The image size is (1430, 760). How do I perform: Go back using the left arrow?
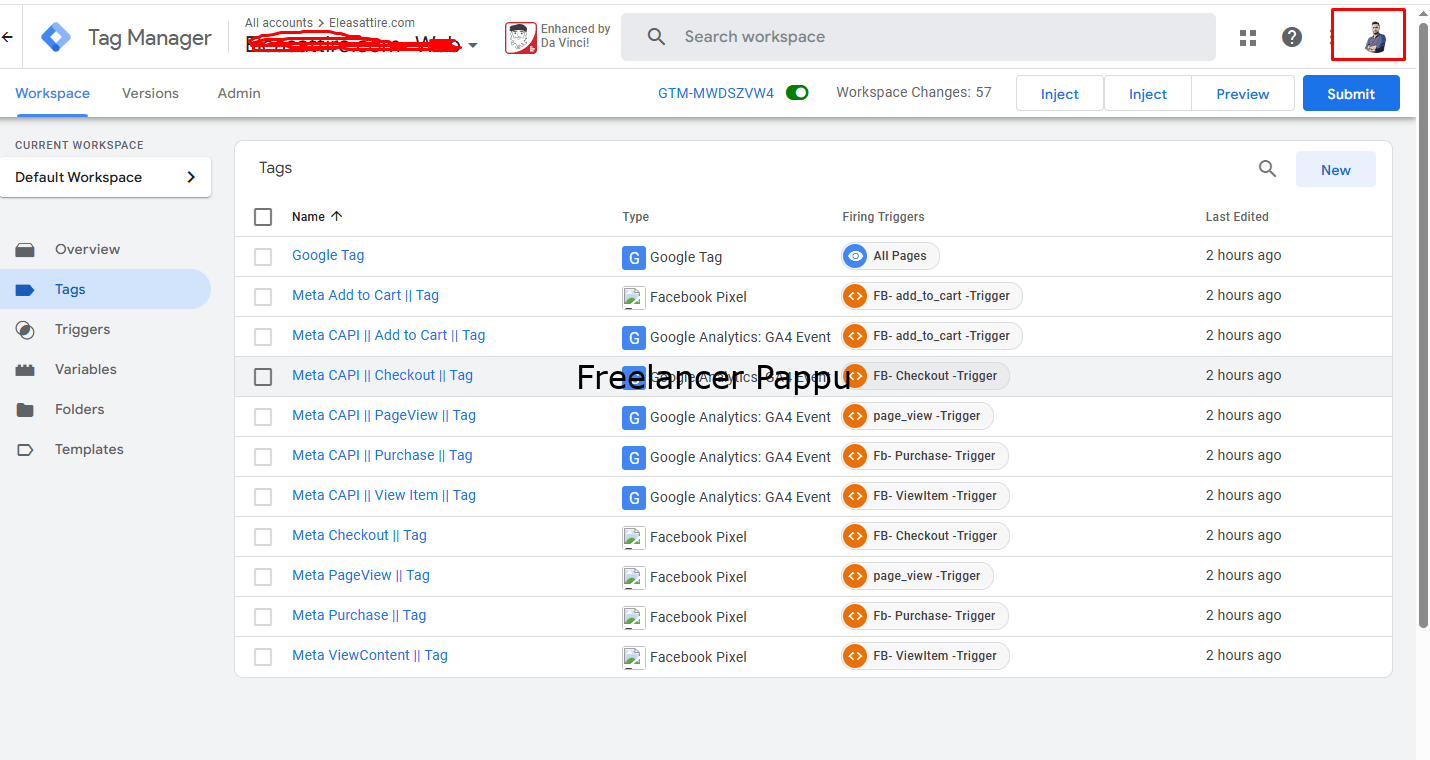coord(7,38)
